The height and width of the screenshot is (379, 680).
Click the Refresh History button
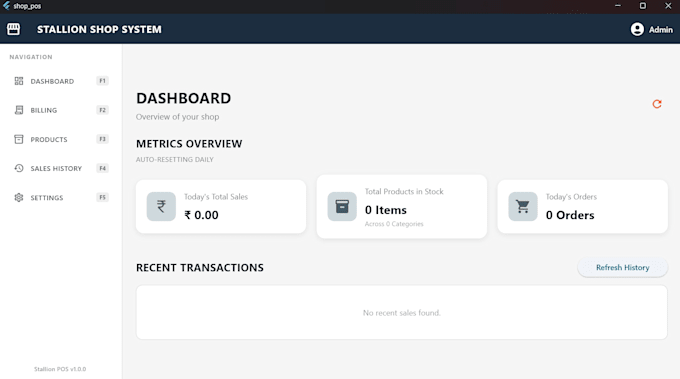622,268
